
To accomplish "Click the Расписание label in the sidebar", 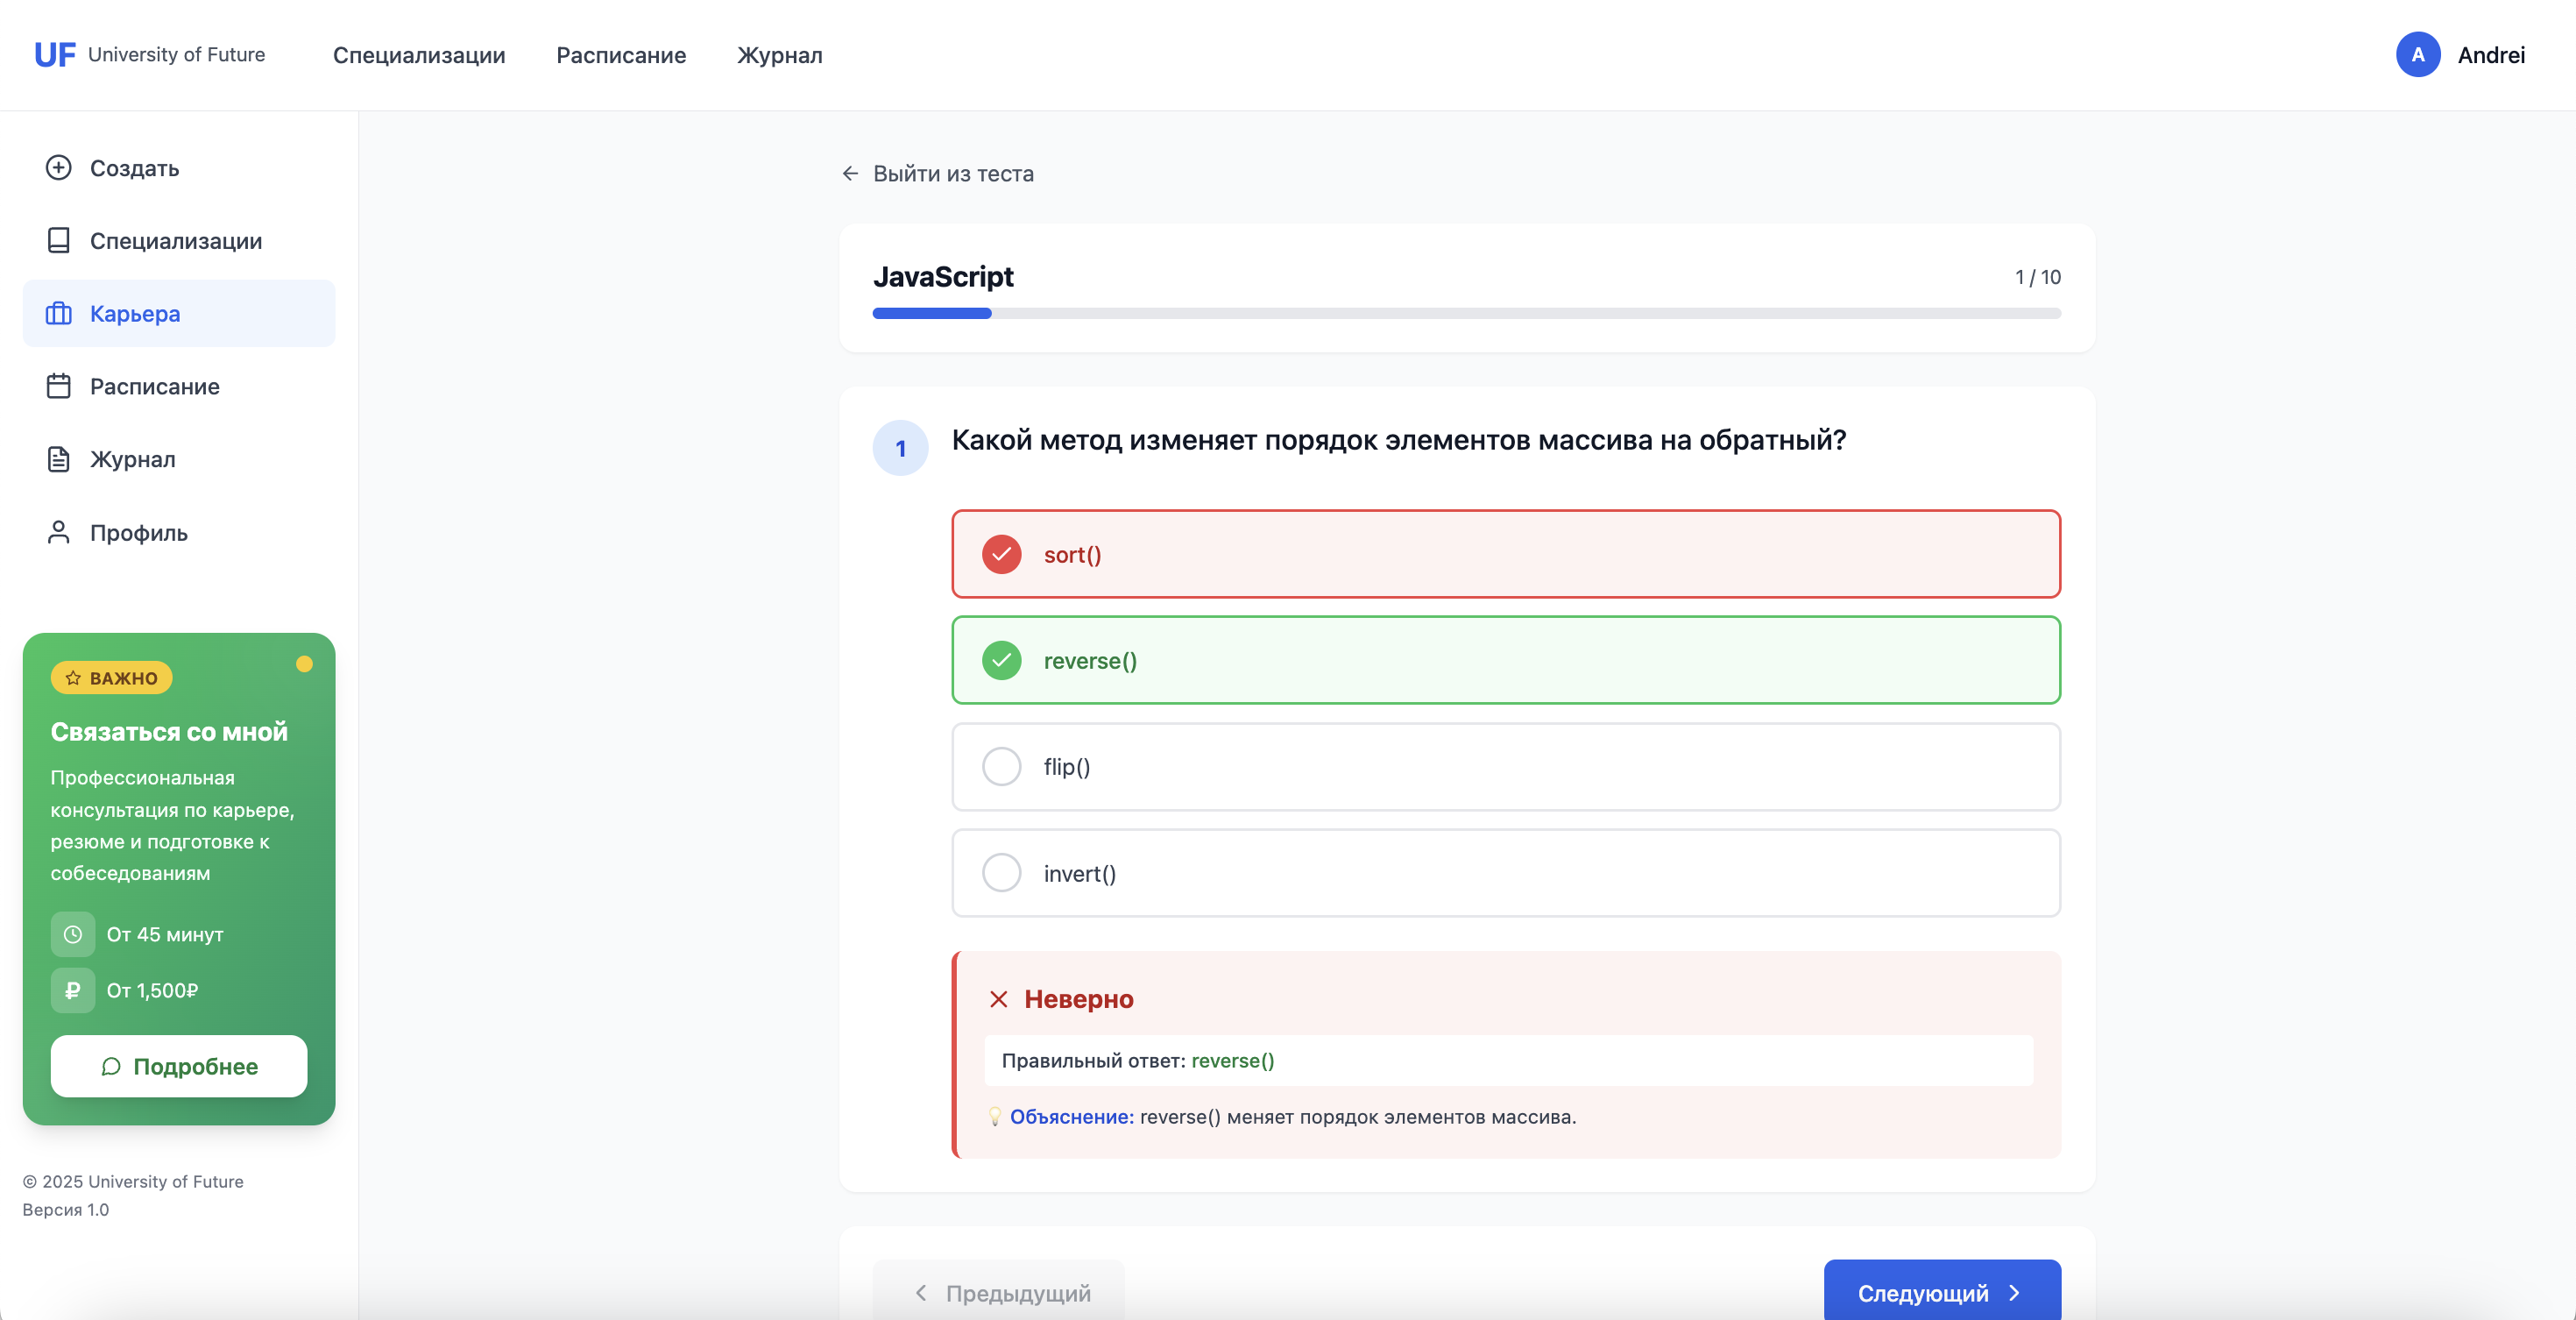I will [x=154, y=386].
